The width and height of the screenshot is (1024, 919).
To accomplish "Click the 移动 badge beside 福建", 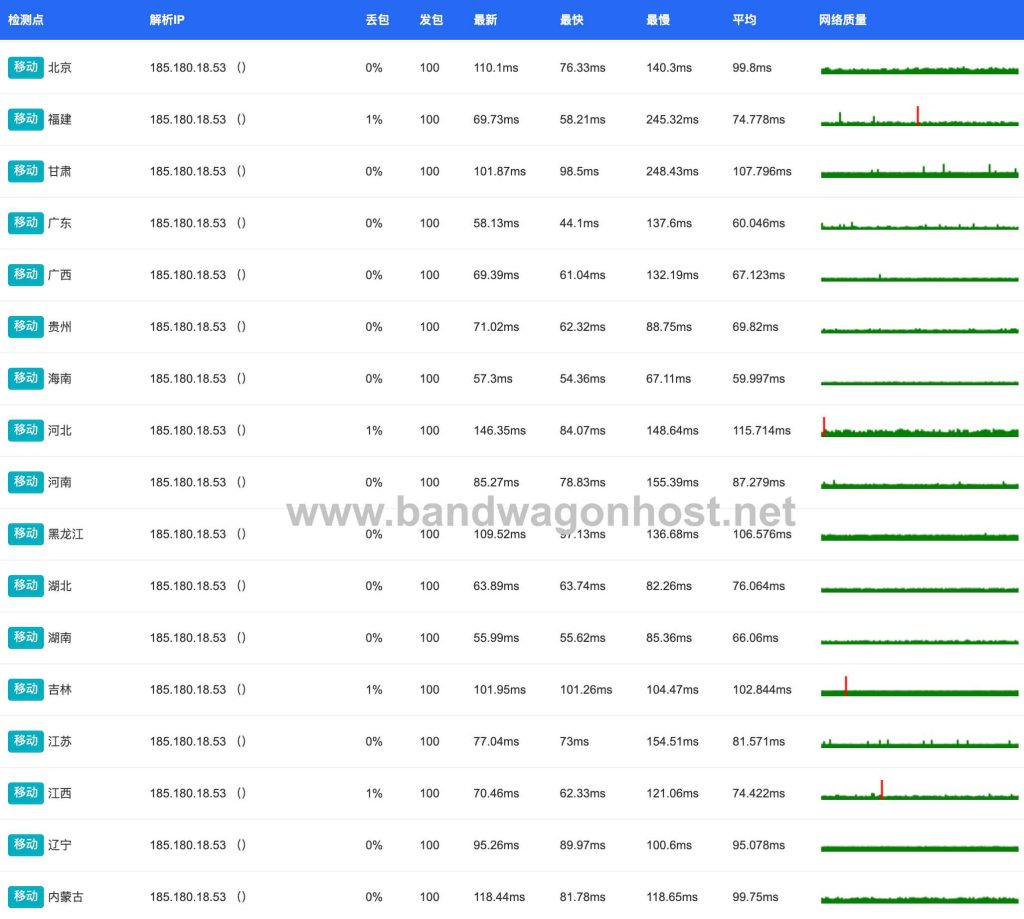I will [25, 119].
